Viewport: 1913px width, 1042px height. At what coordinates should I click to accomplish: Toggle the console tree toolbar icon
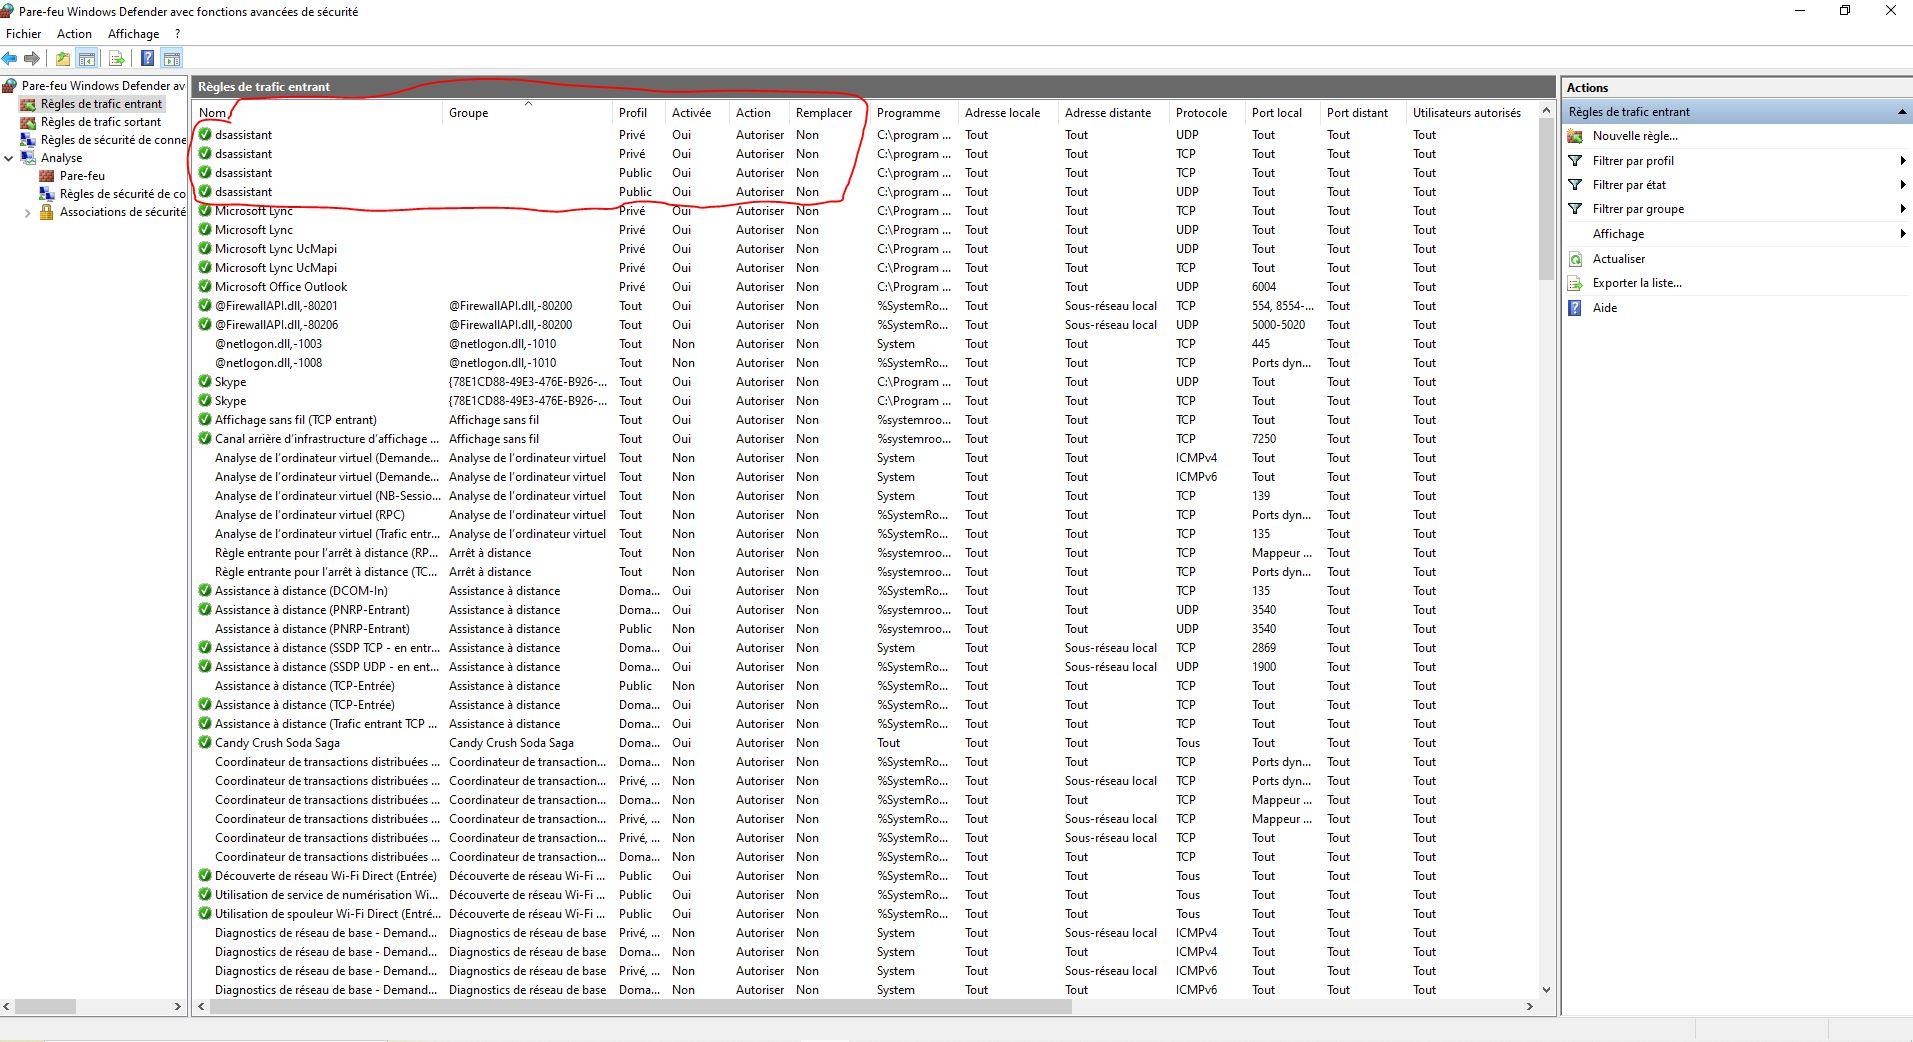point(87,59)
